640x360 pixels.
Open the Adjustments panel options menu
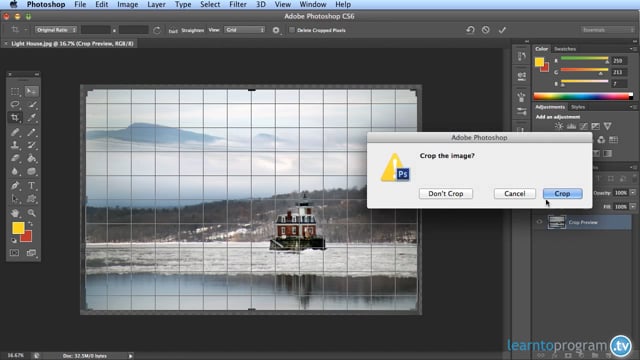tap(633, 107)
